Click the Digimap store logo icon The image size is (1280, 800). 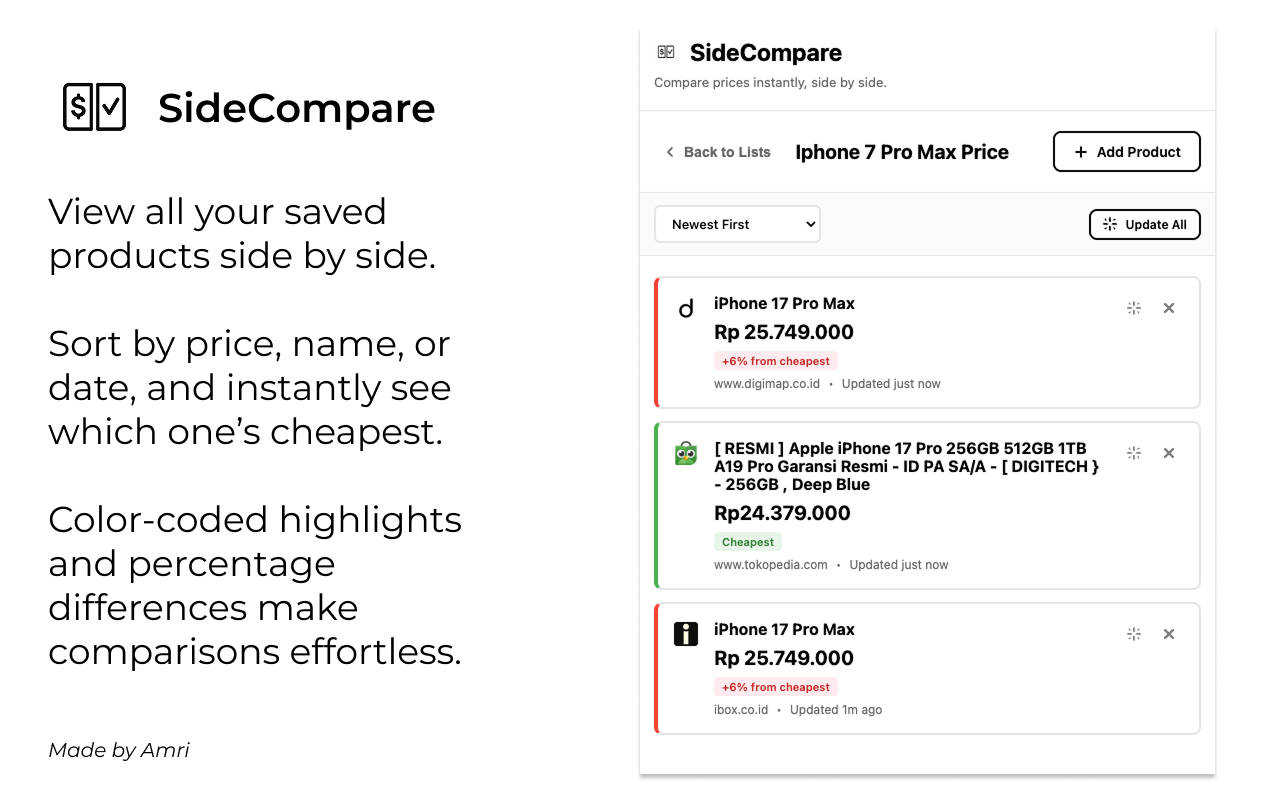tap(685, 308)
